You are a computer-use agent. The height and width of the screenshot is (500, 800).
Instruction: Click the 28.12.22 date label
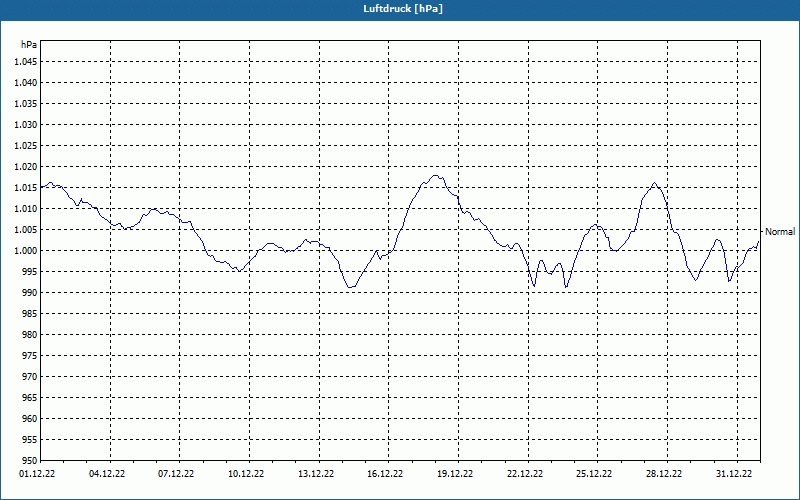click(x=664, y=473)
